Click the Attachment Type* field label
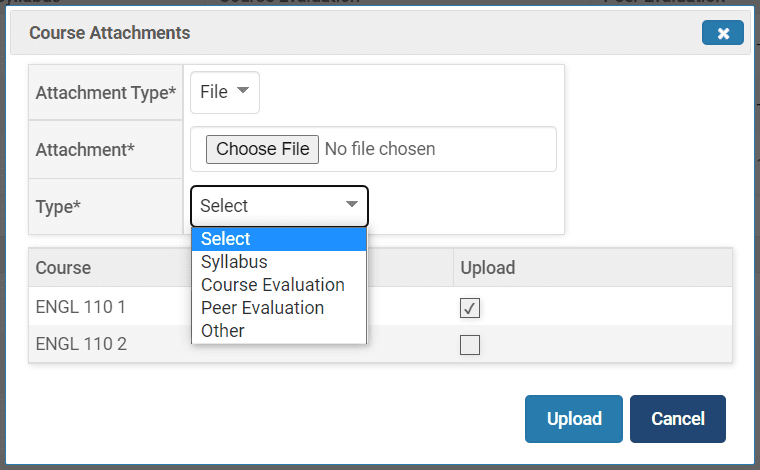The height and width of the screenshot is (470, 760). coord(106,93)
